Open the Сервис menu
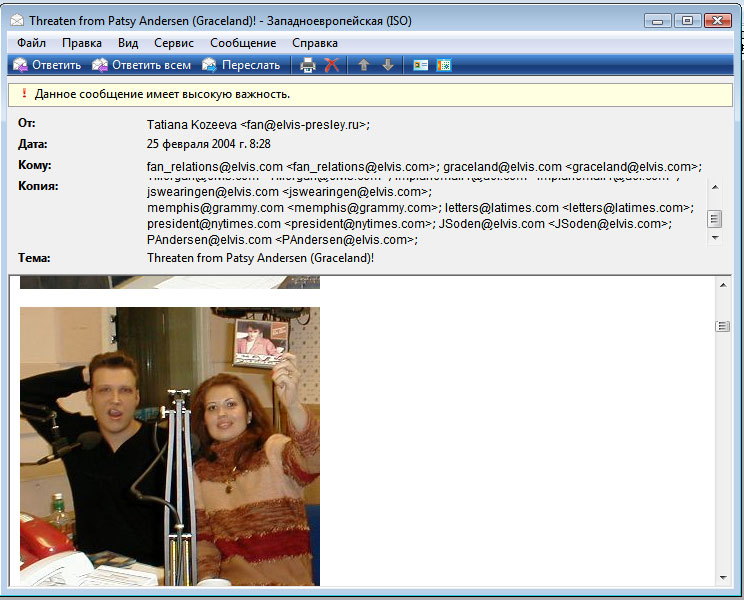The width and height of the screenshot is (744, 600). coord(174,43)
